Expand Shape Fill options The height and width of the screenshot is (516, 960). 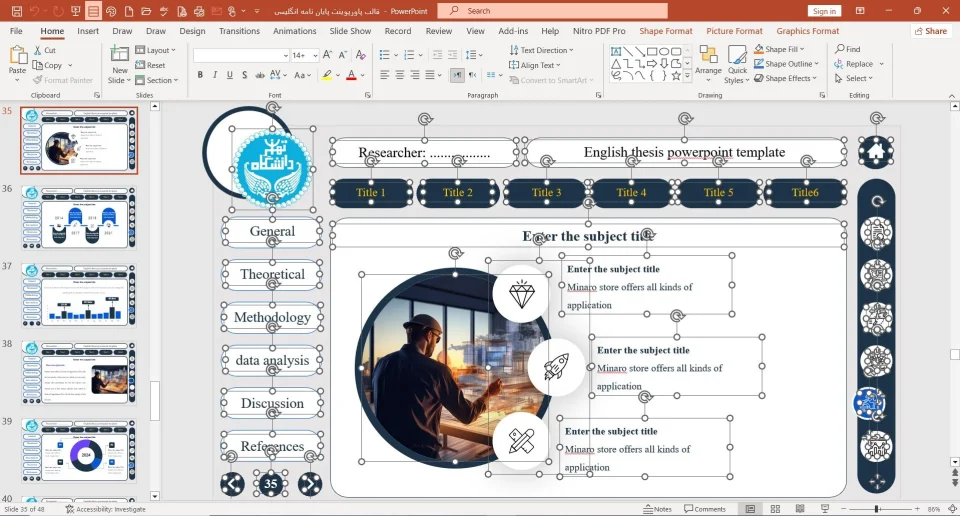pyautogui.click(x=779, y=49)
